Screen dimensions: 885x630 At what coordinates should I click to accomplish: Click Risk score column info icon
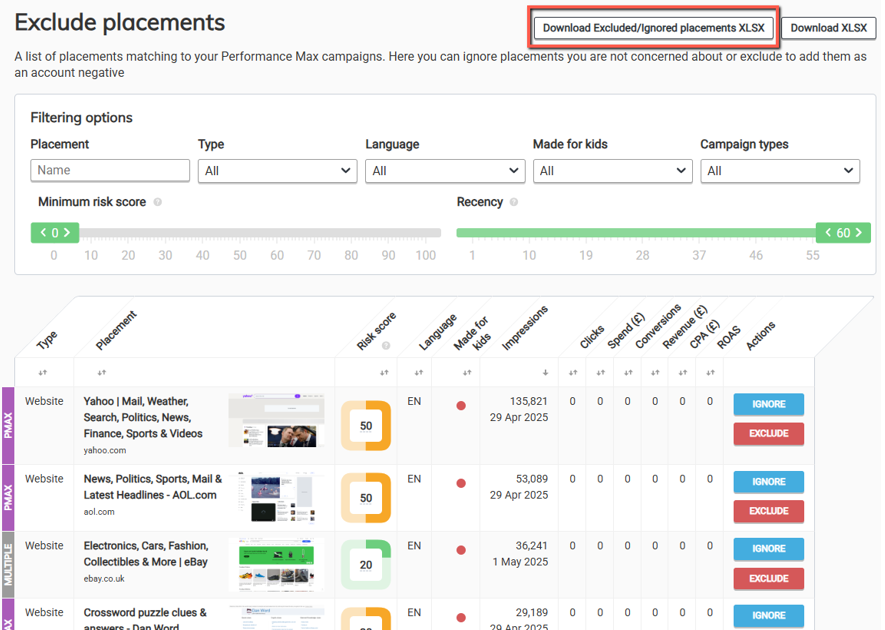click(x=386, y=346)
